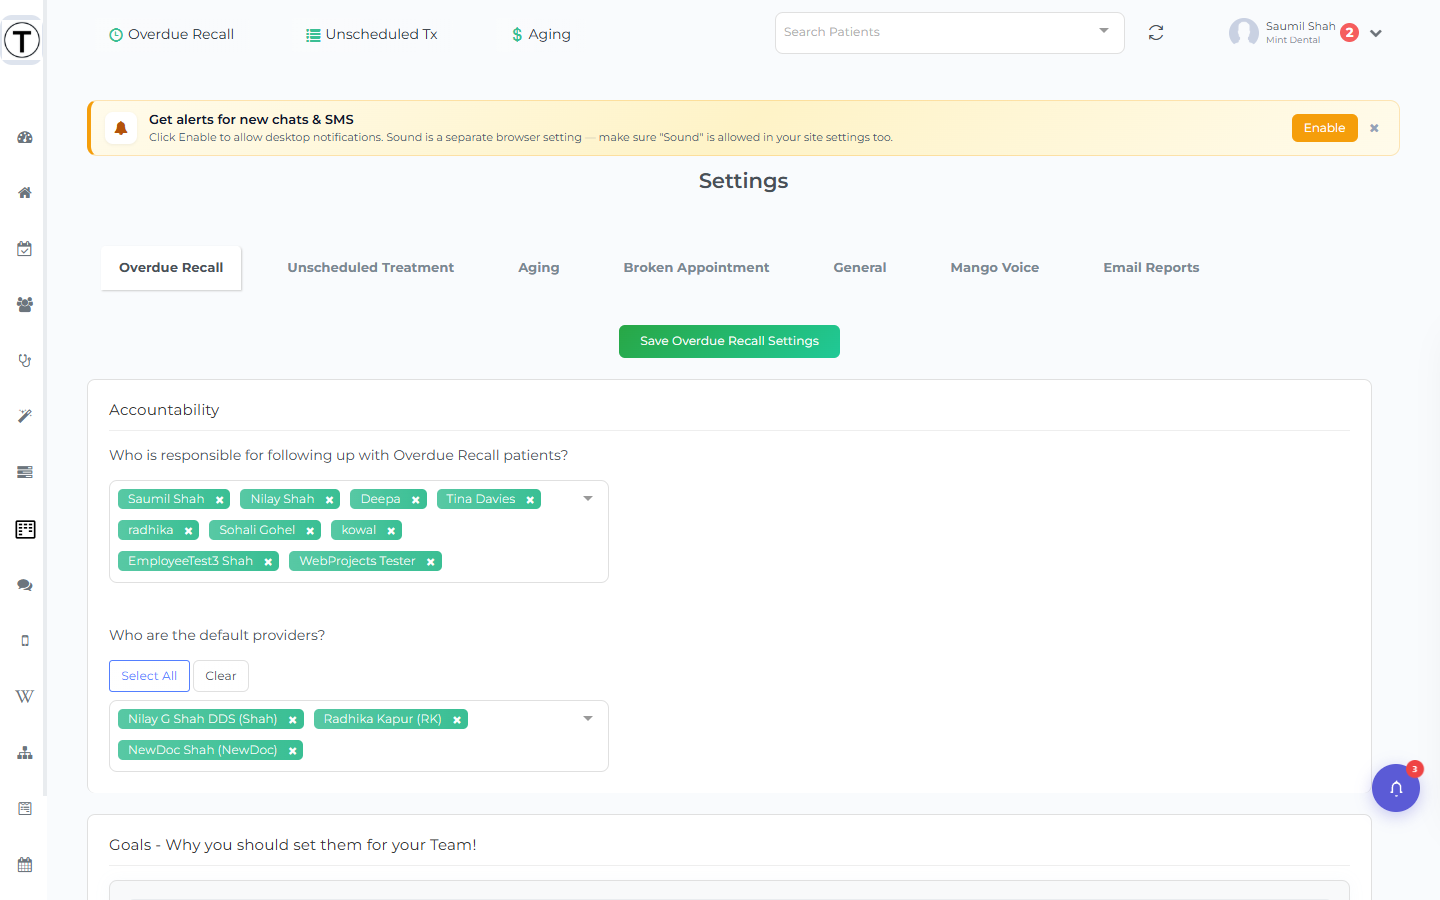Open the sitemap hierarchy sidebar icon
This screenshot has width=1440, height=900.
[x=25, y=753]
